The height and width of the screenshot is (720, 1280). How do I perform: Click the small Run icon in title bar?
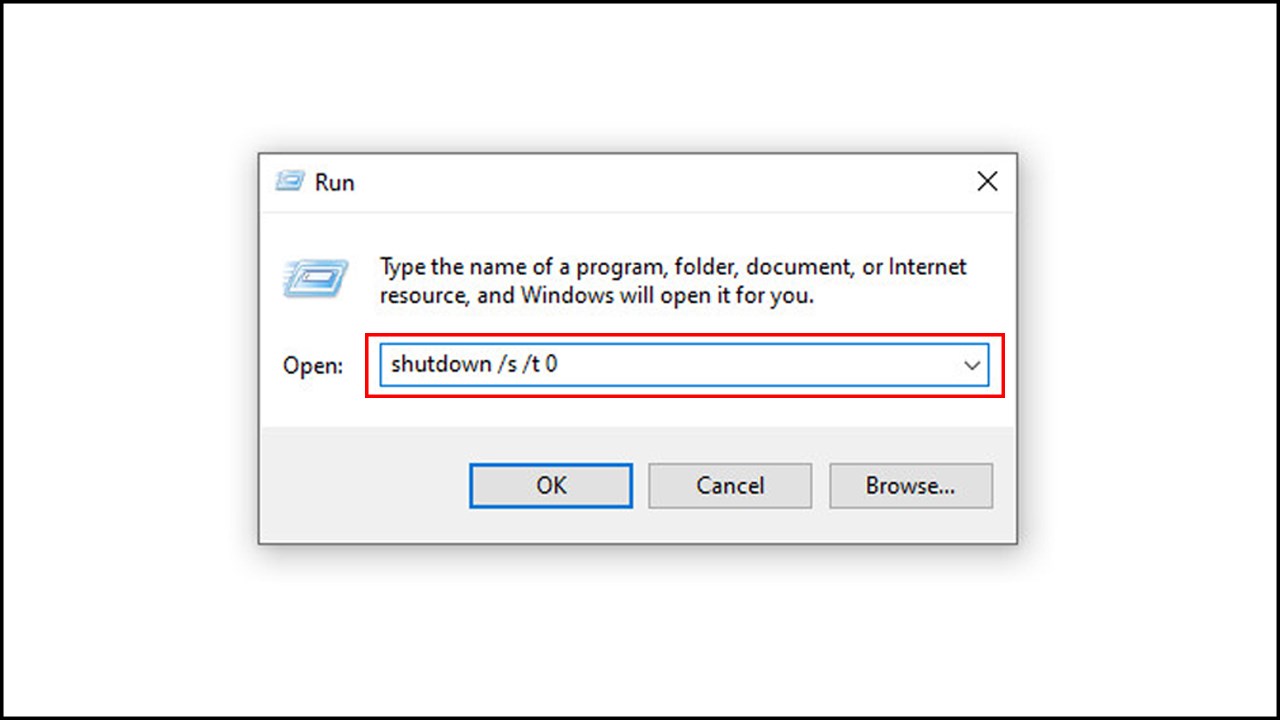290,182
